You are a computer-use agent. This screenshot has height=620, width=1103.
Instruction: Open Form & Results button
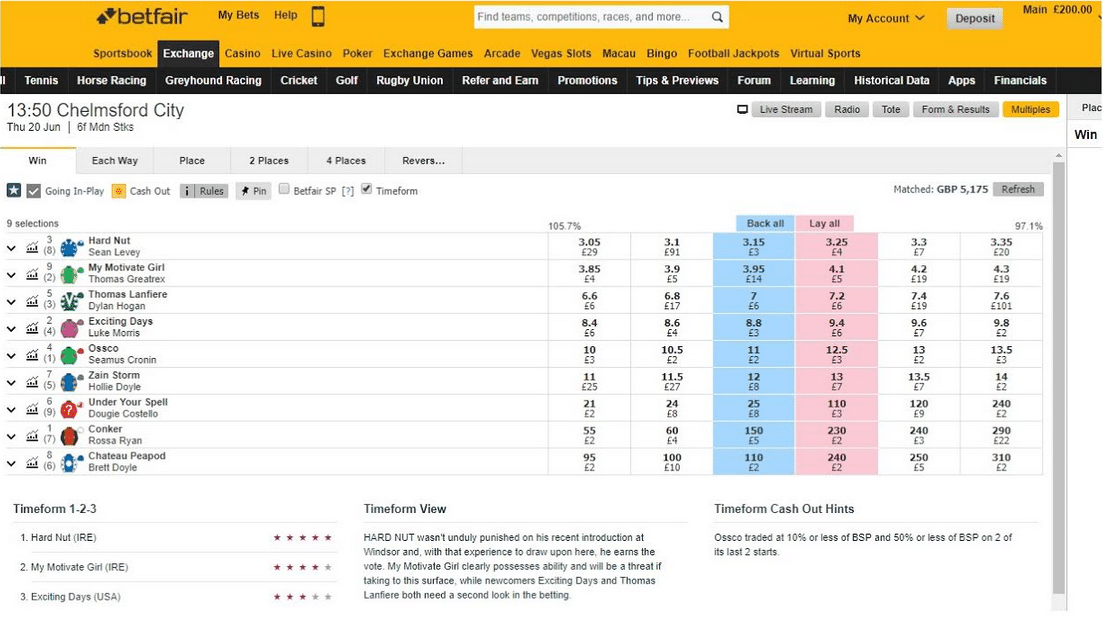coord(955,109)
